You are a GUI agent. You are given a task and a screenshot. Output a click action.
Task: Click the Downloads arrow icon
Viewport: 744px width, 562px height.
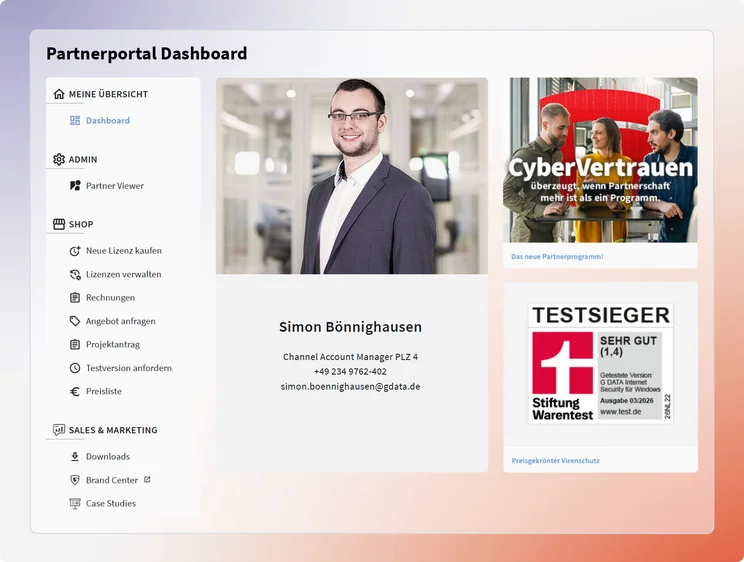point(75,457)
